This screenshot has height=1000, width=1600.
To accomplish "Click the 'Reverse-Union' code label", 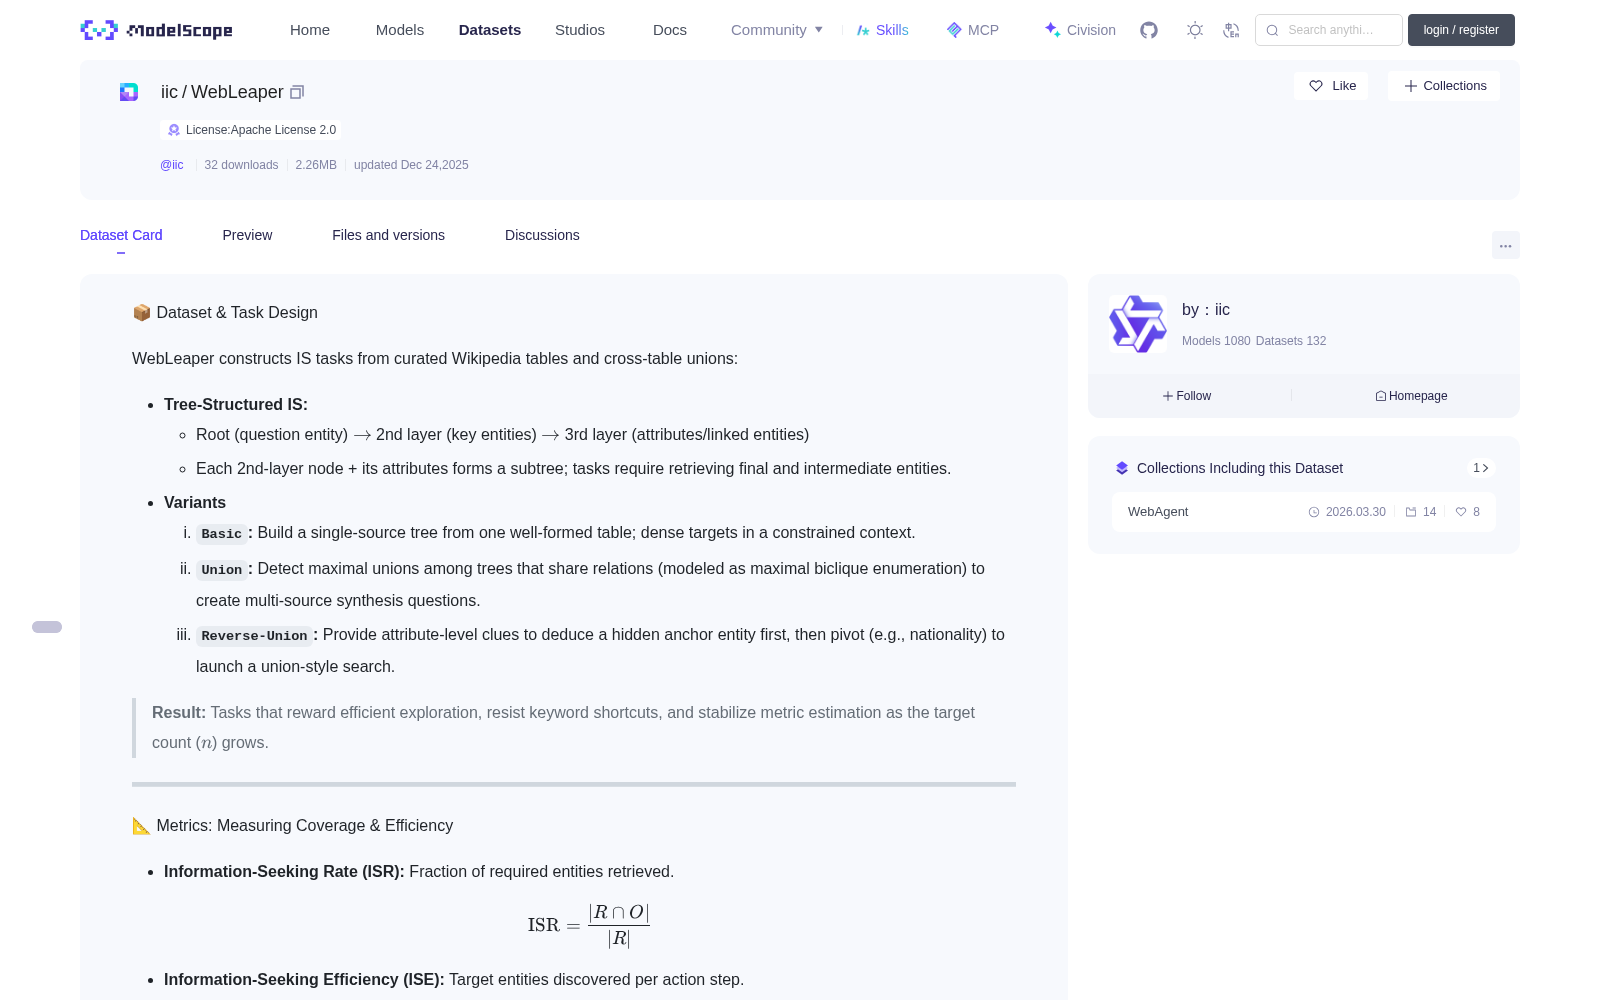I will [x=254, y=636].
